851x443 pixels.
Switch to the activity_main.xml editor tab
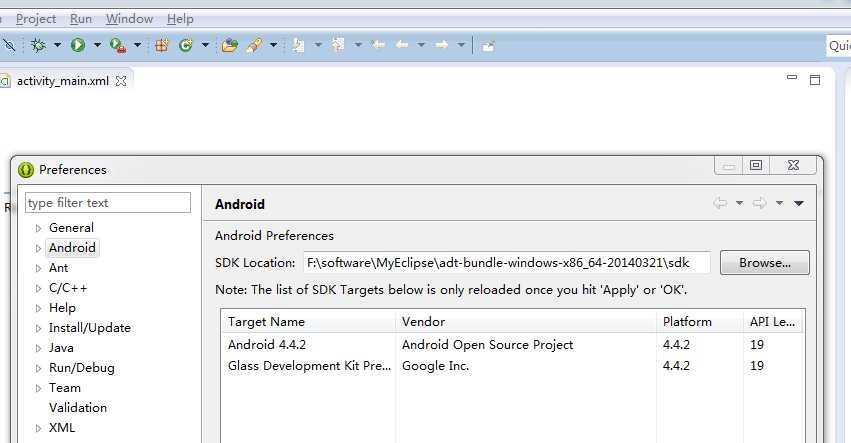click(62, 81)
